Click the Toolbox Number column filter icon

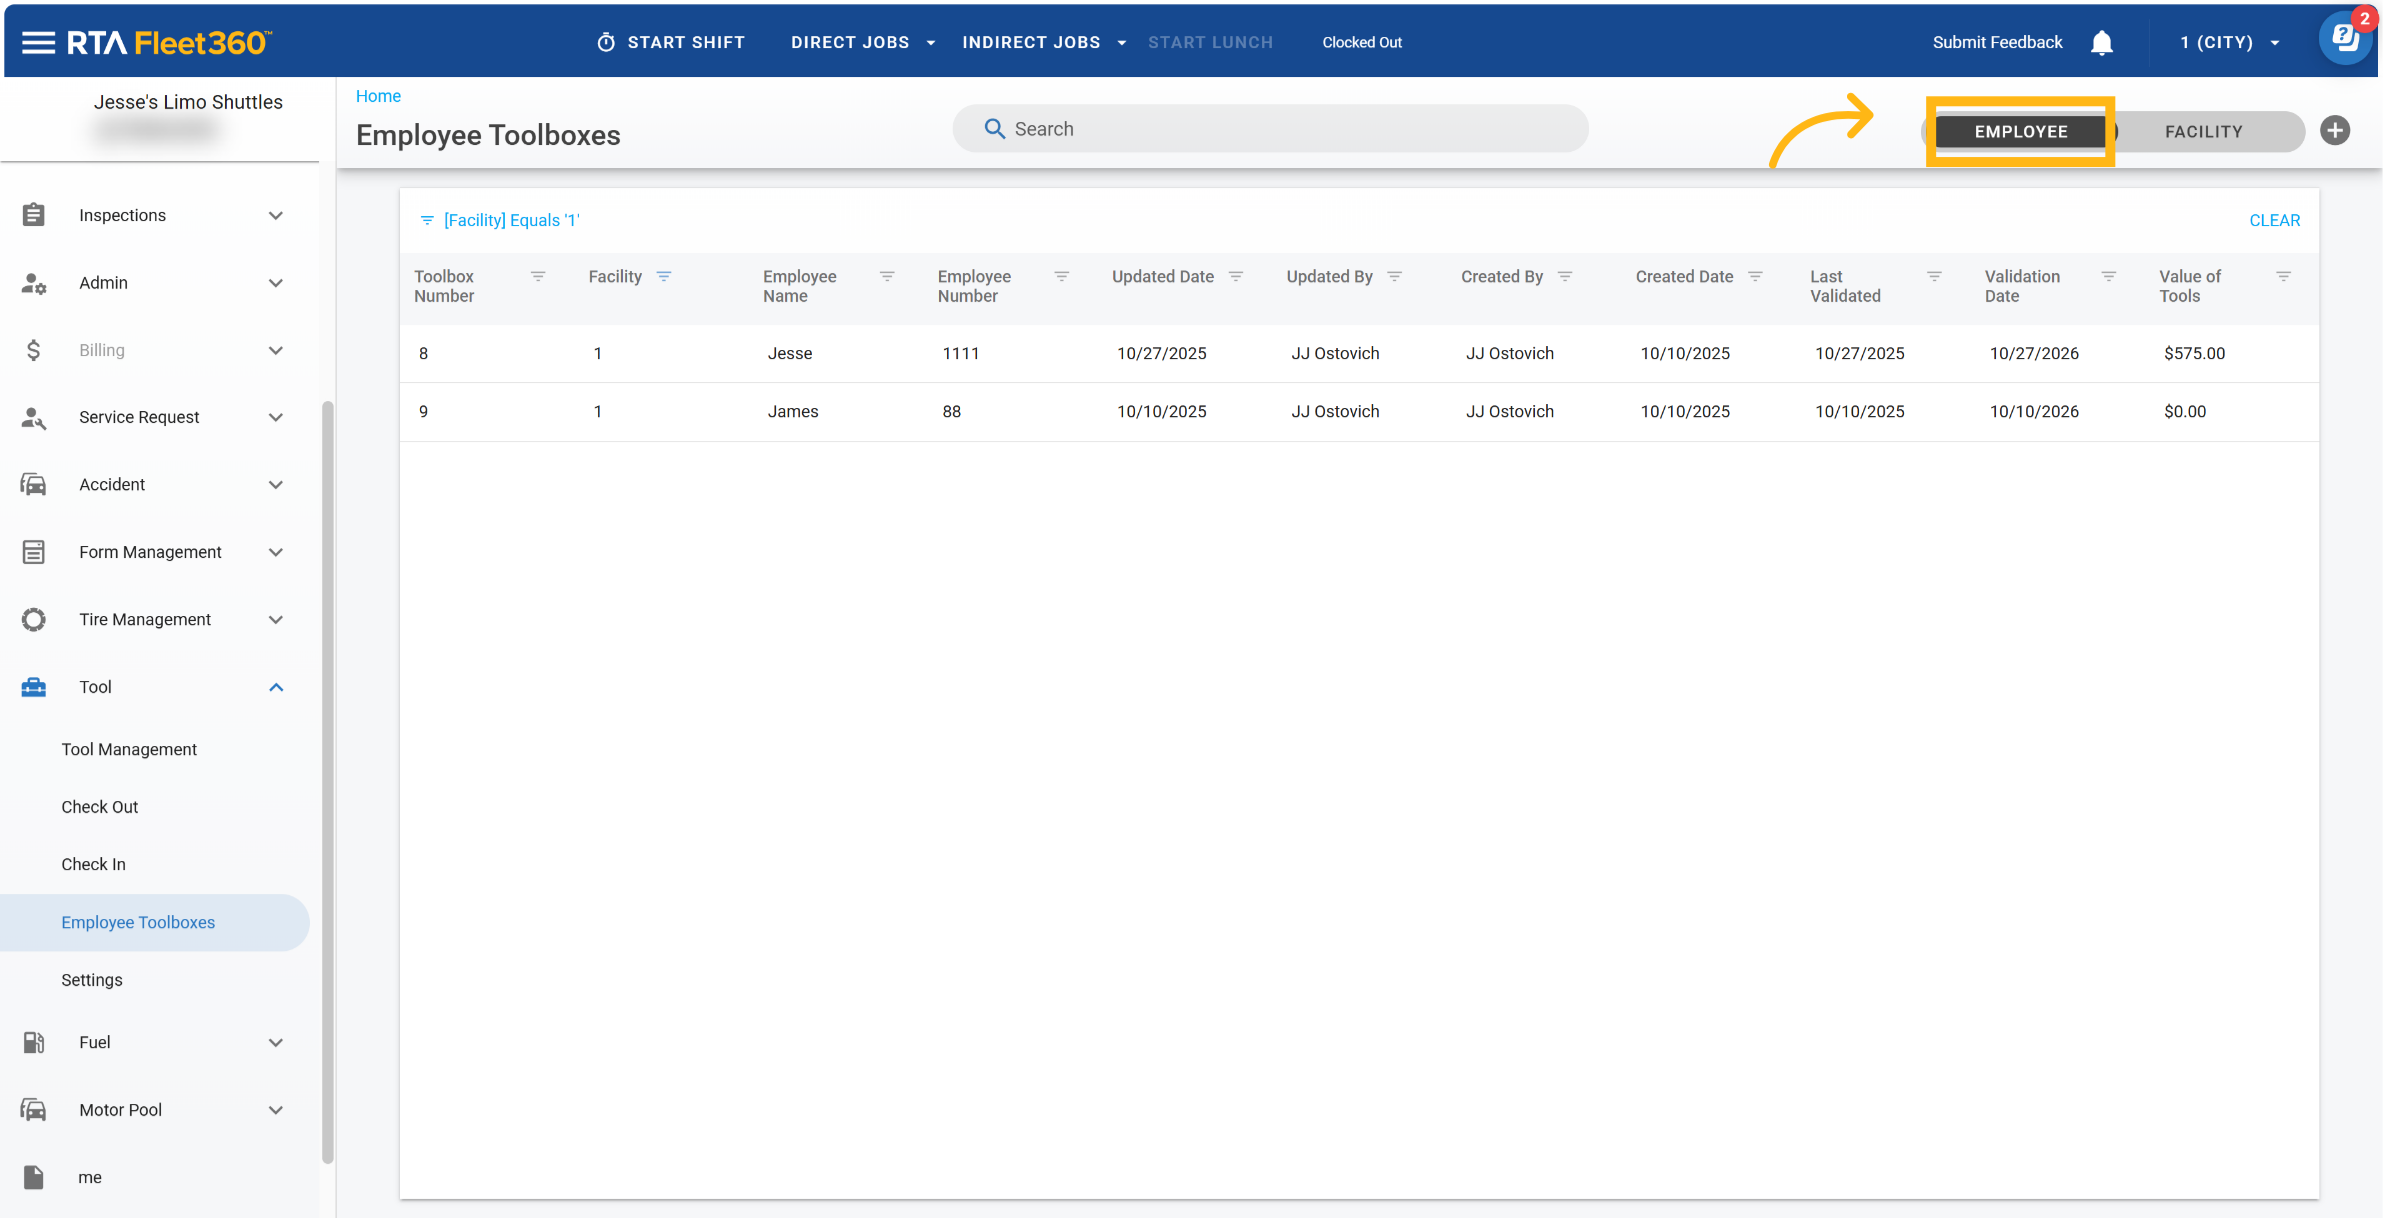538,277
